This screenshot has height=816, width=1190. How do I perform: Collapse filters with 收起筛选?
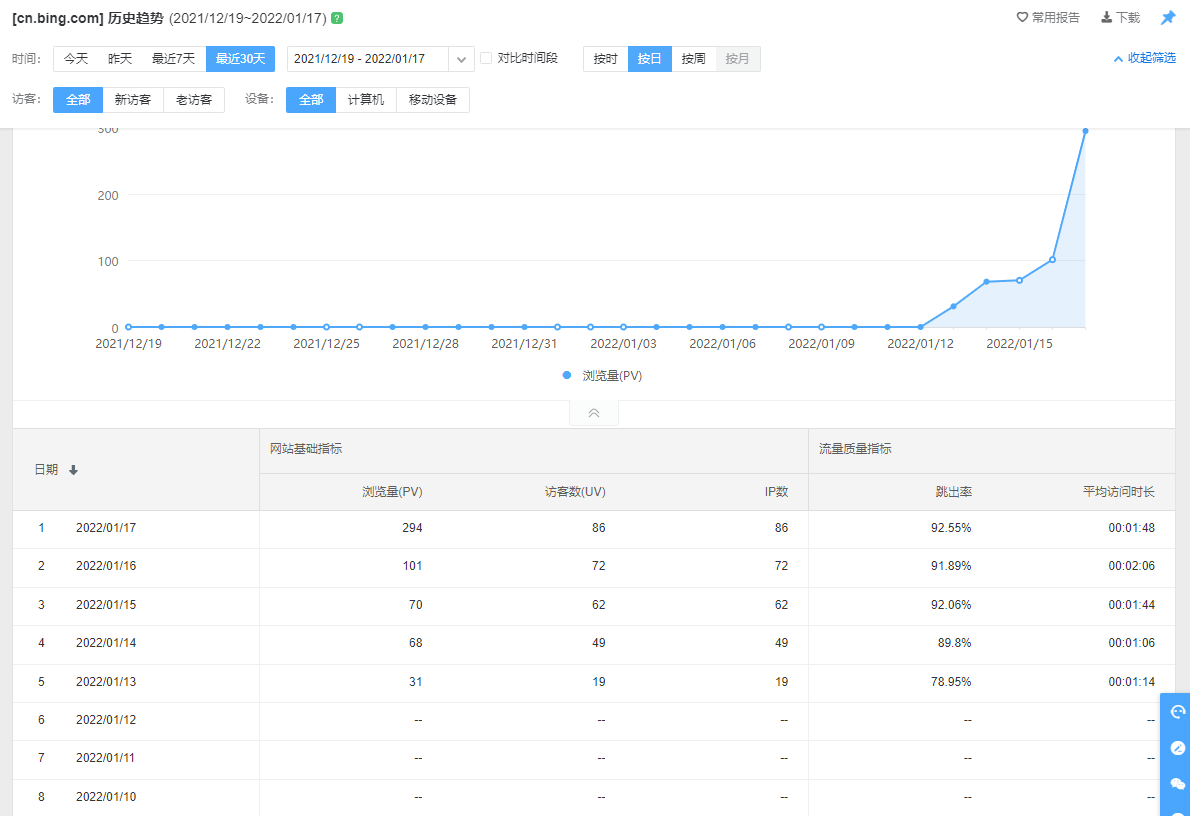click(x=1145, y=58)
